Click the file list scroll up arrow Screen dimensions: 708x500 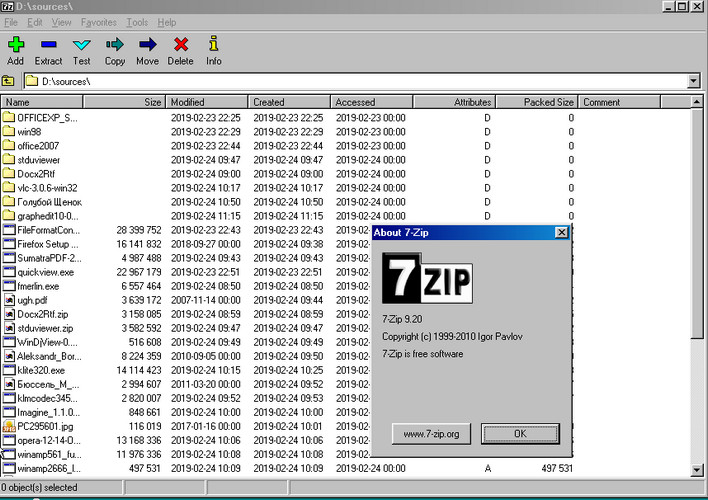[697, 102]
